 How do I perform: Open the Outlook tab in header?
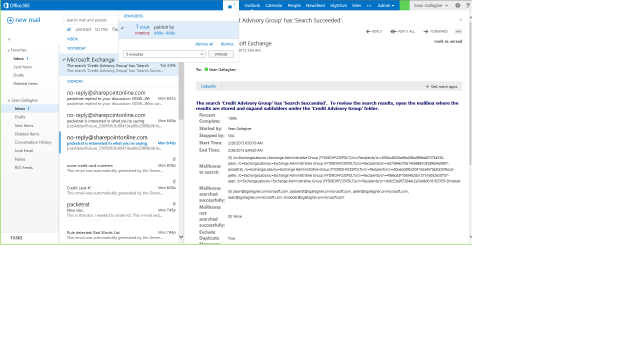[252, 6]
